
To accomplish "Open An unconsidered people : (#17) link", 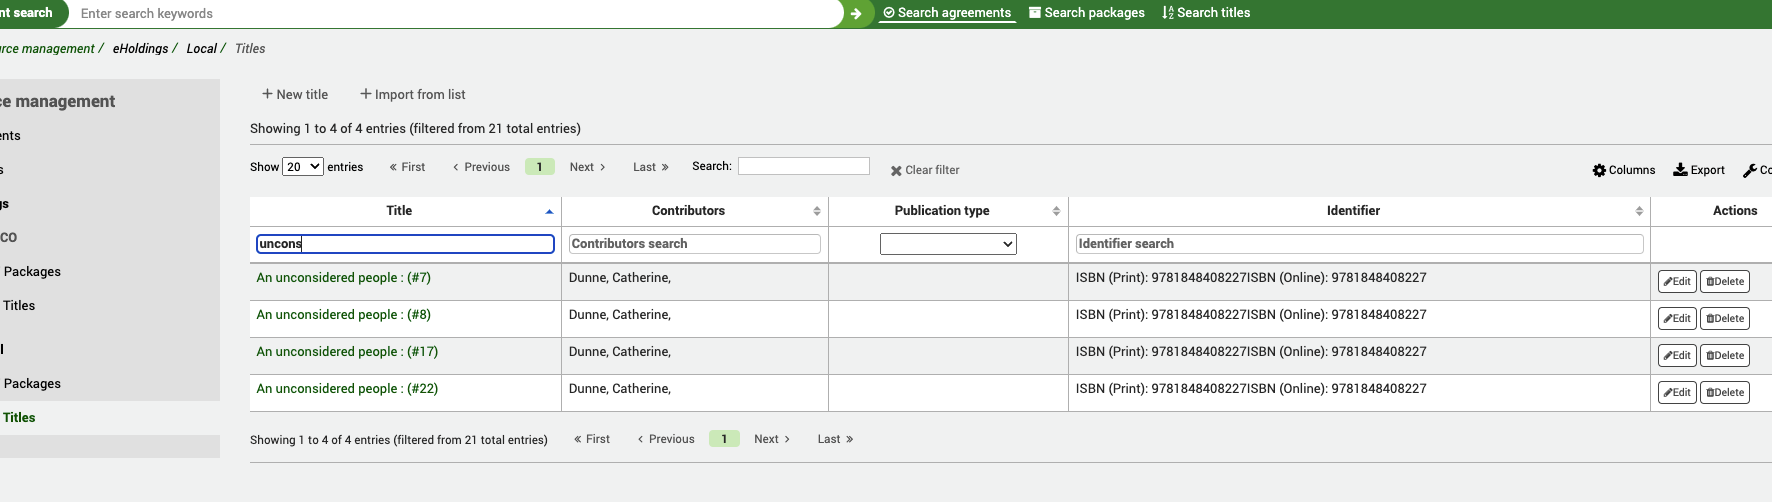I will tap(347, 352).
